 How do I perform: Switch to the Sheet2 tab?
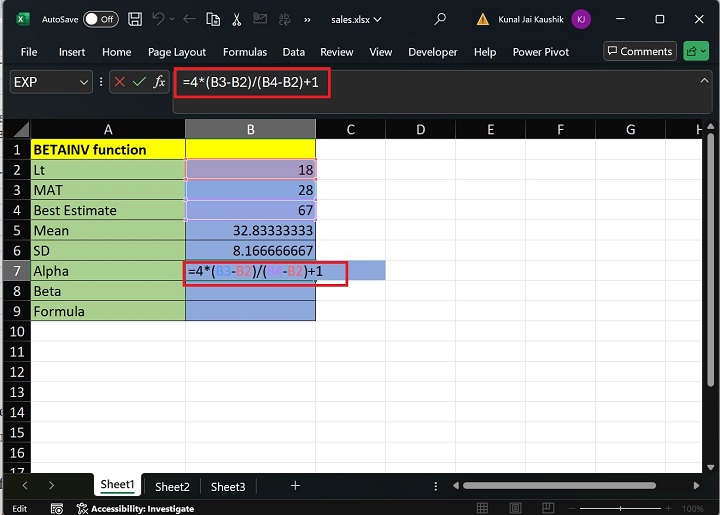click(x=172, y=487)
